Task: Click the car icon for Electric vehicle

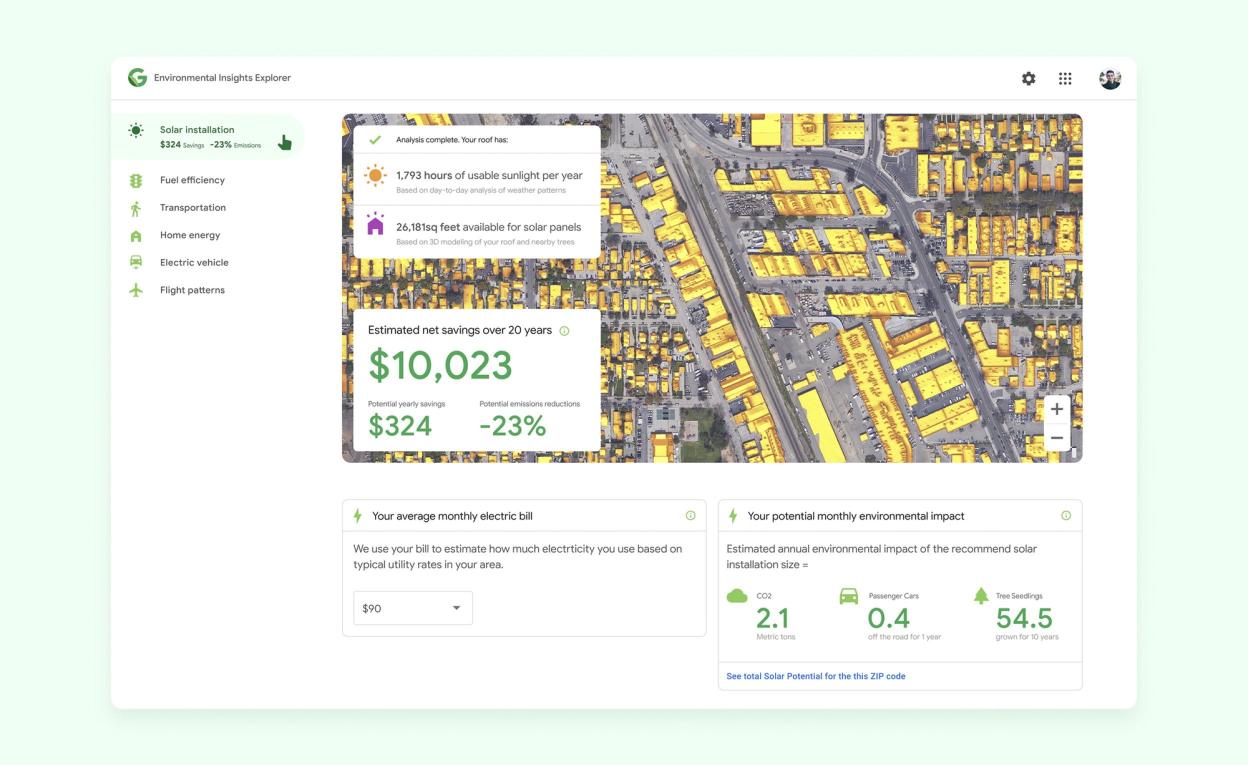Action: click(x=136, y=263)
